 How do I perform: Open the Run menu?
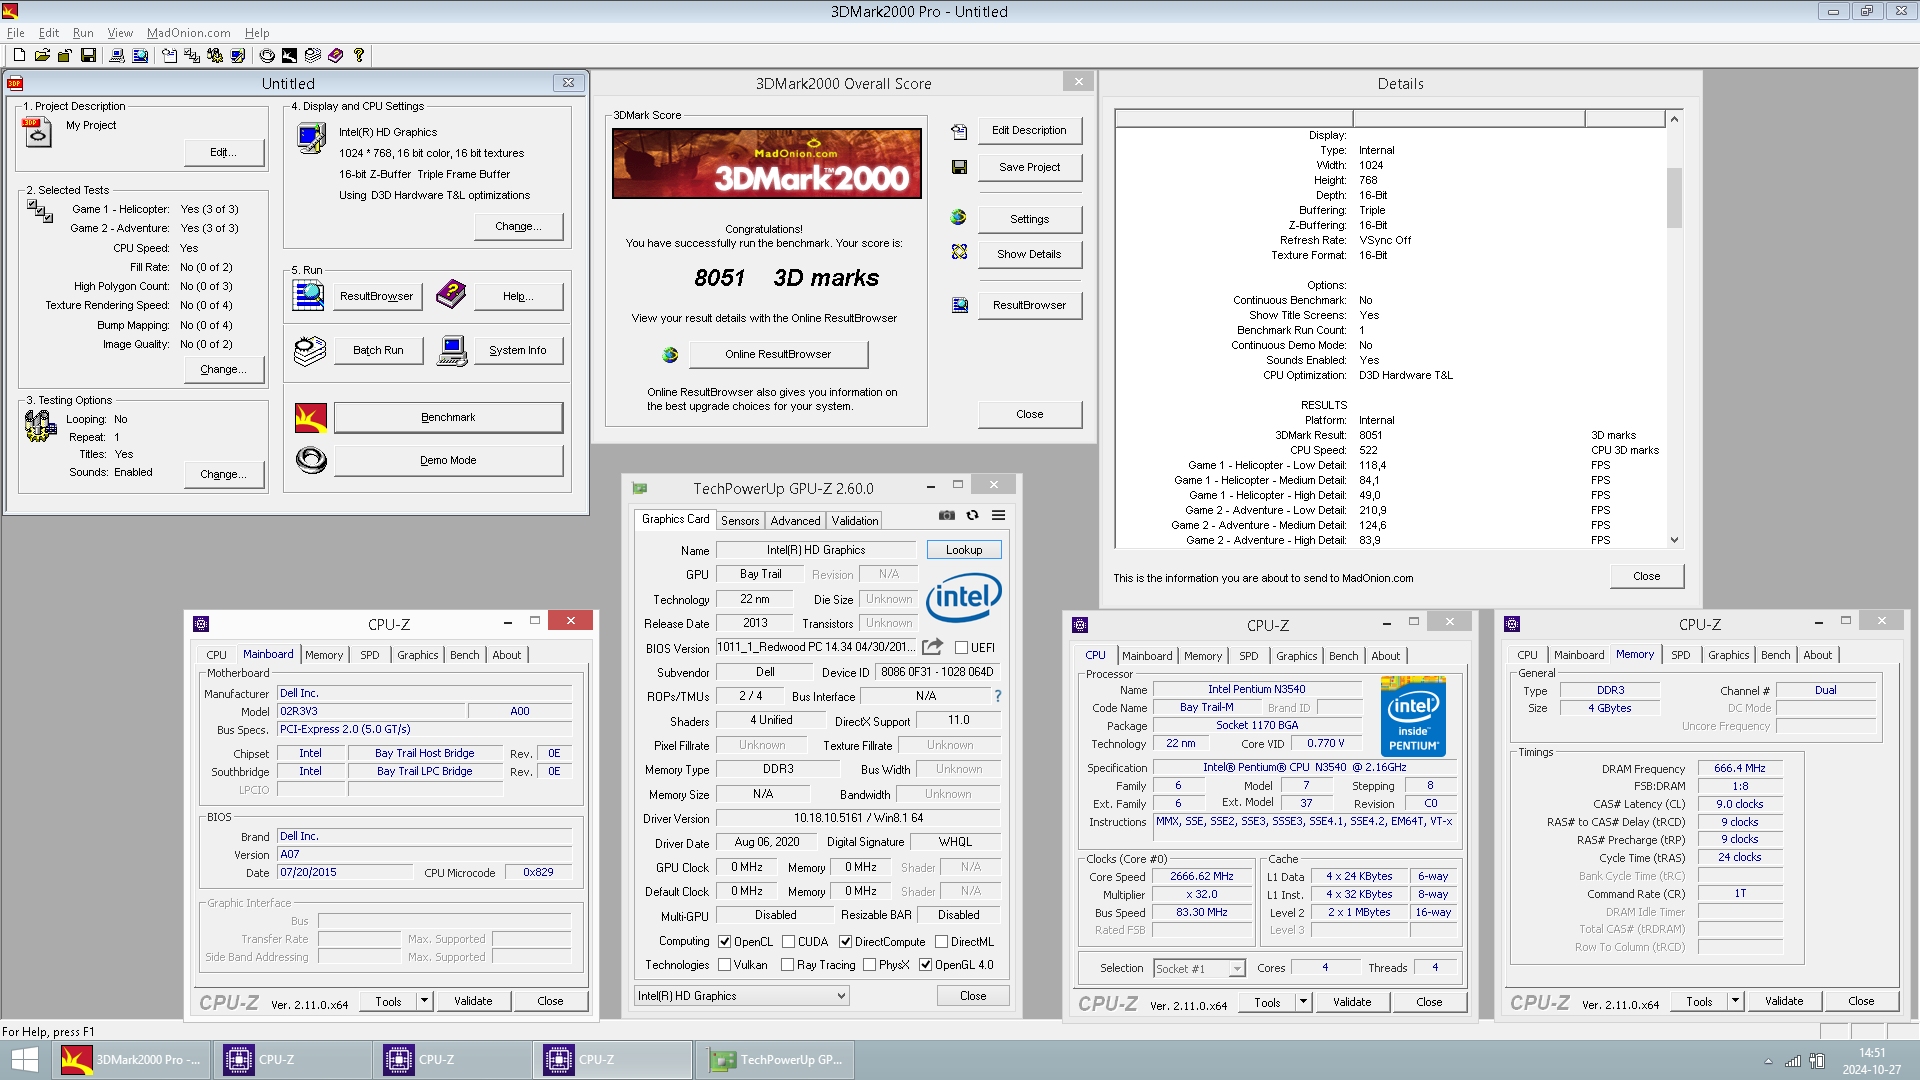tap(83, 33)
